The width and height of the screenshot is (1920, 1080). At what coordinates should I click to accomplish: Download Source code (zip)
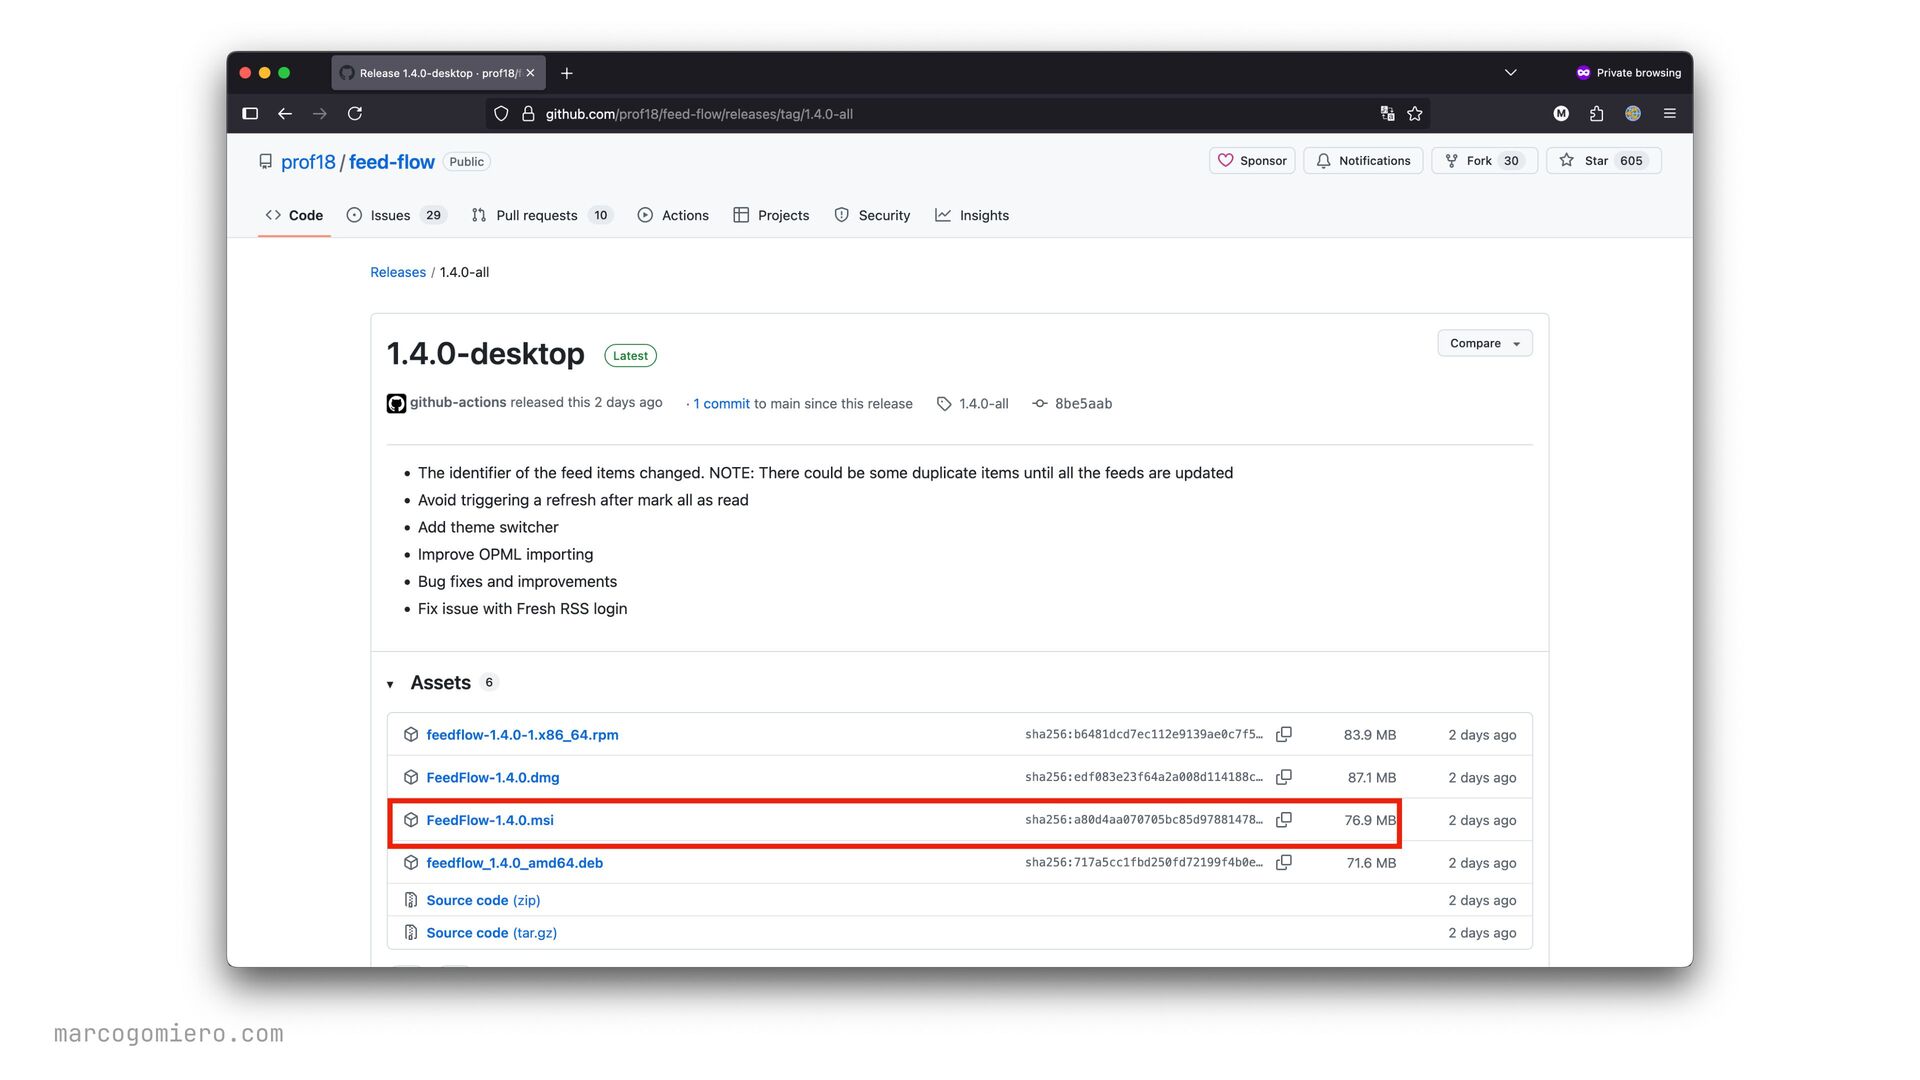point(483,900)
